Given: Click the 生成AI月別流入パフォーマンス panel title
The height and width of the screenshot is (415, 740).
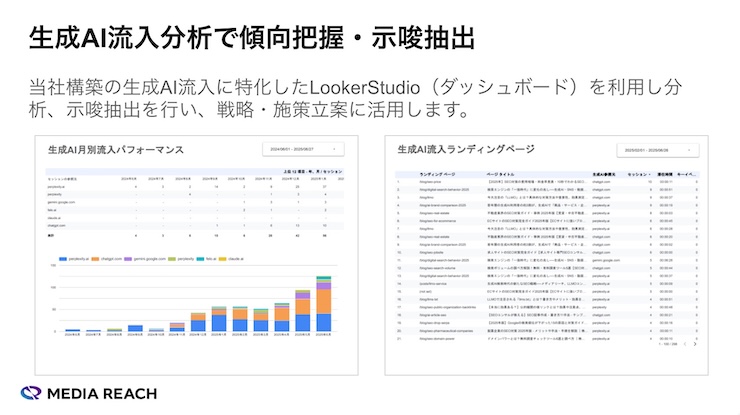Looking at the screenshot, I should [x=116, y=150].
